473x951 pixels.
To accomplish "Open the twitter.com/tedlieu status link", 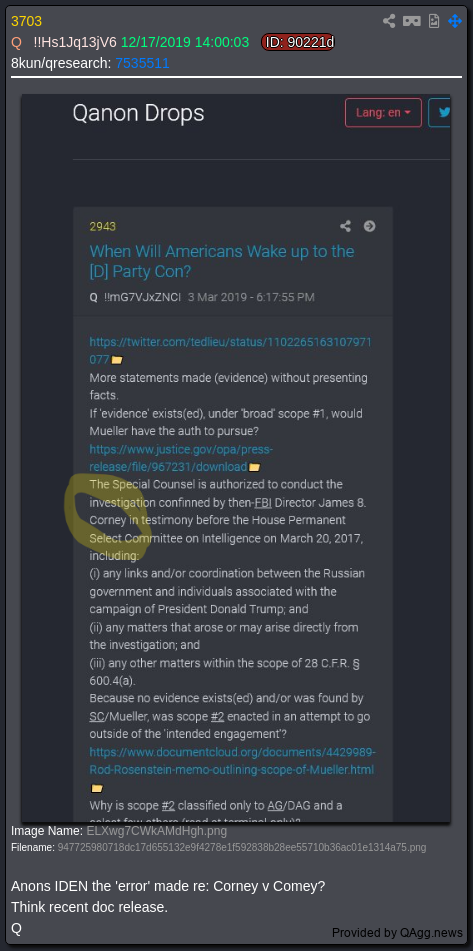I will tap(230, 351).
